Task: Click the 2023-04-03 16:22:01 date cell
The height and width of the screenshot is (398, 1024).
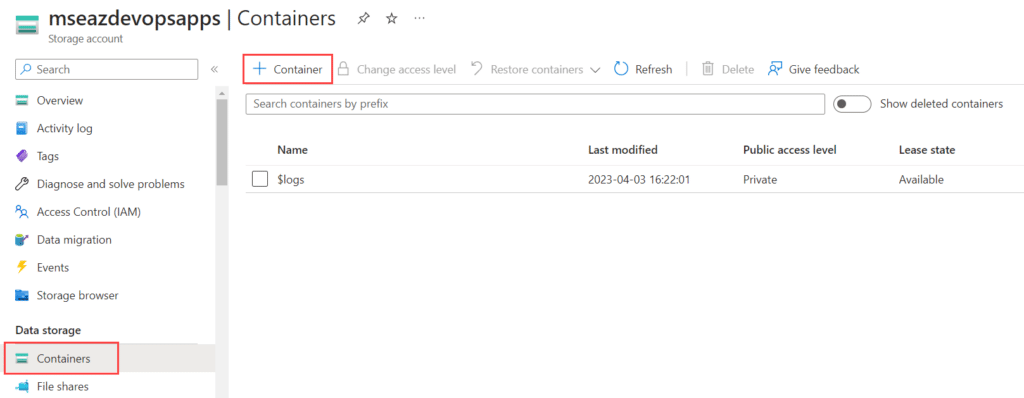Action: [639, 180]
